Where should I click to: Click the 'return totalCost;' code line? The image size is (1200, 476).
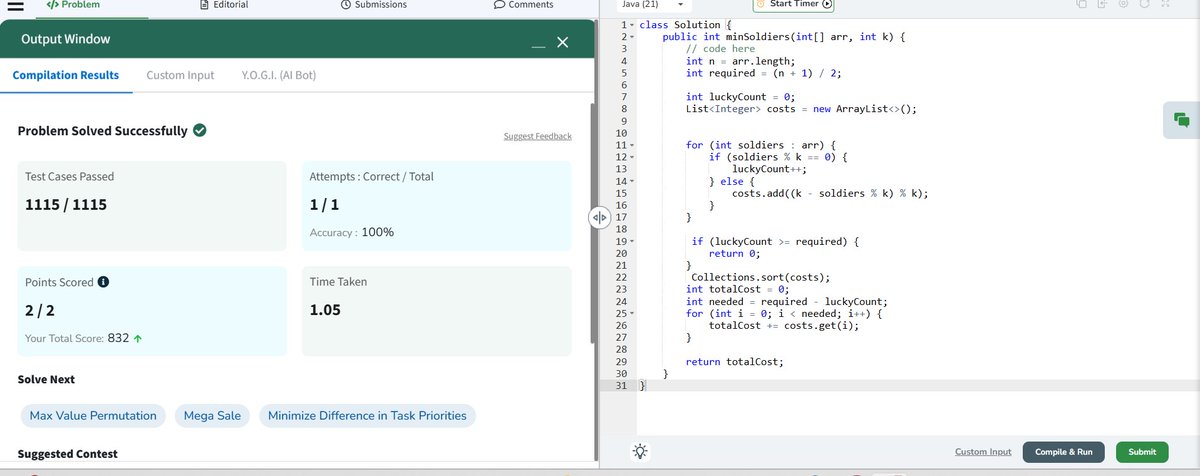tap(735, 362)
